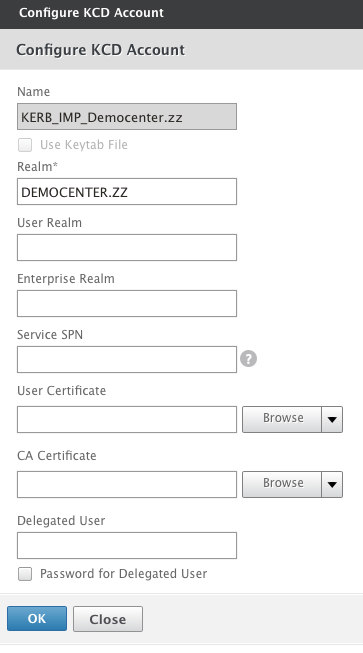Screen dimensions: 363x653
Task: Click the gray Configure KCD Account section header
Action: click(x=182, y=50)
